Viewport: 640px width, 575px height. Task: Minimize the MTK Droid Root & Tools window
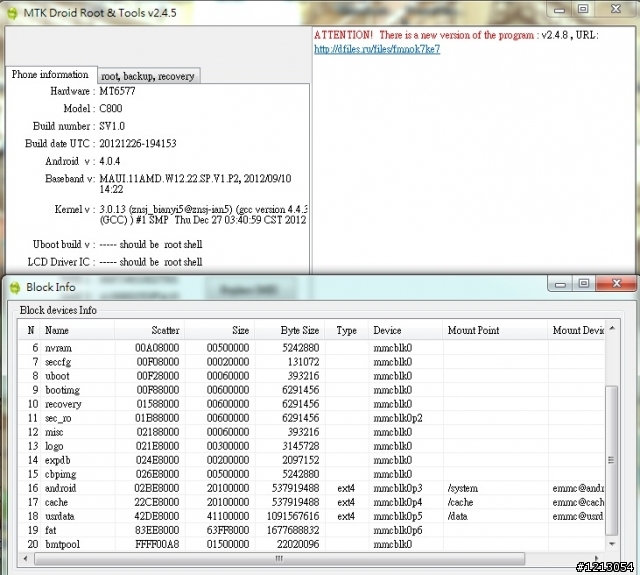[x=559, y=9]
